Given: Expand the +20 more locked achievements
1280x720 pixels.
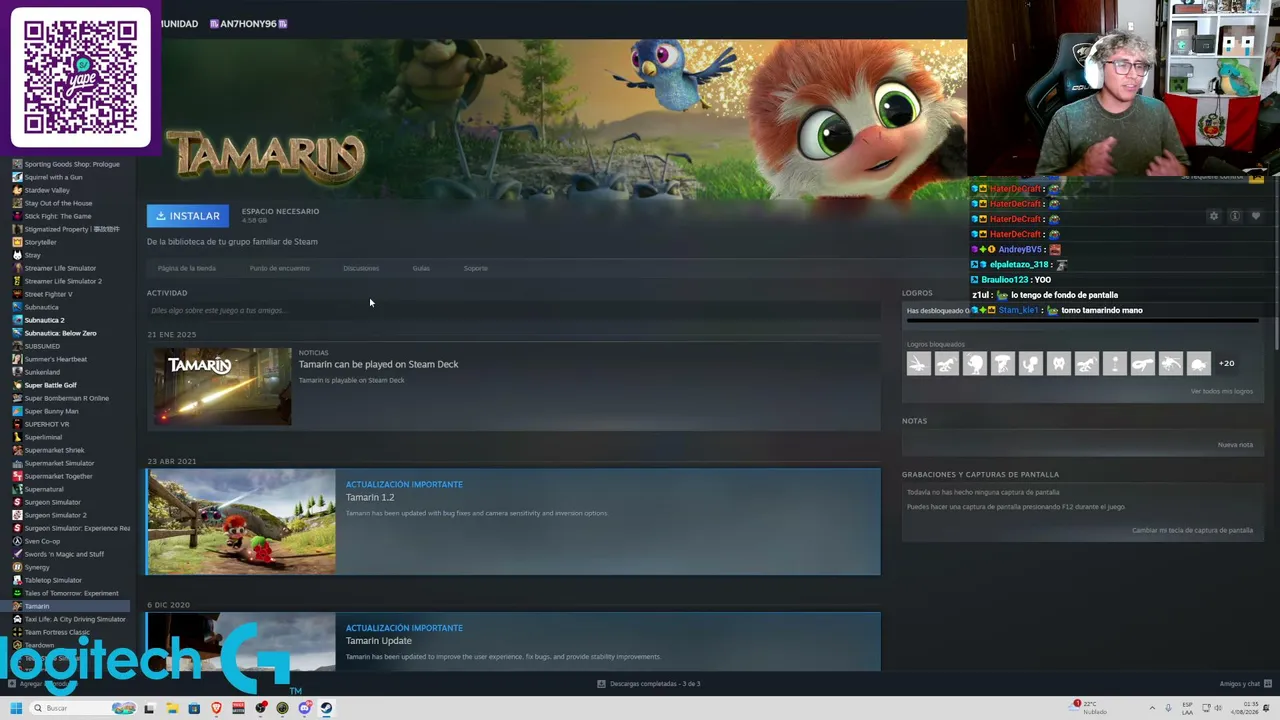Looking at the screenshot, I should pyautogui.click(x=1226, y=364).
